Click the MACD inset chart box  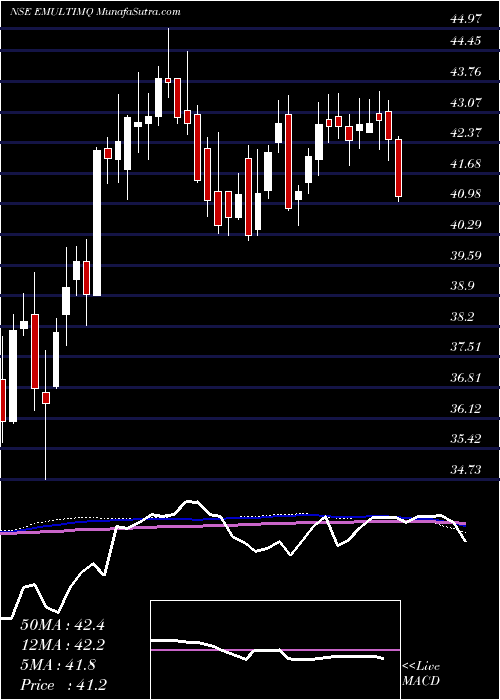click(x=276, y=650)
